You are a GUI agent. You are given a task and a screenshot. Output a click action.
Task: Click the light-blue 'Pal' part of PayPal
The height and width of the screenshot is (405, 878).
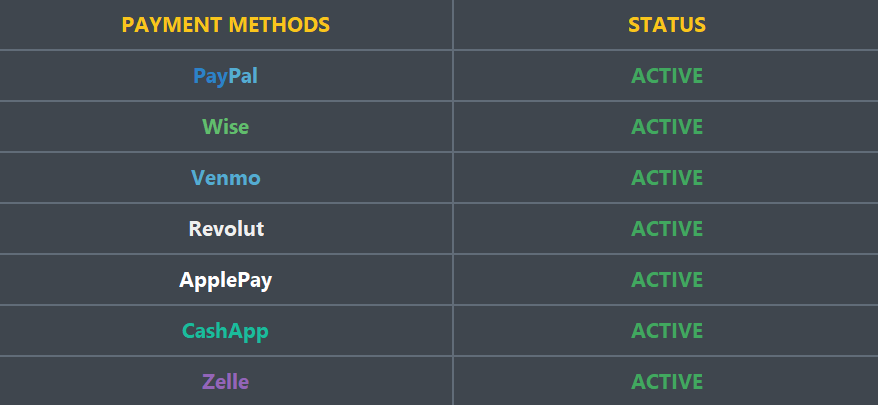[x=243, y=76]
